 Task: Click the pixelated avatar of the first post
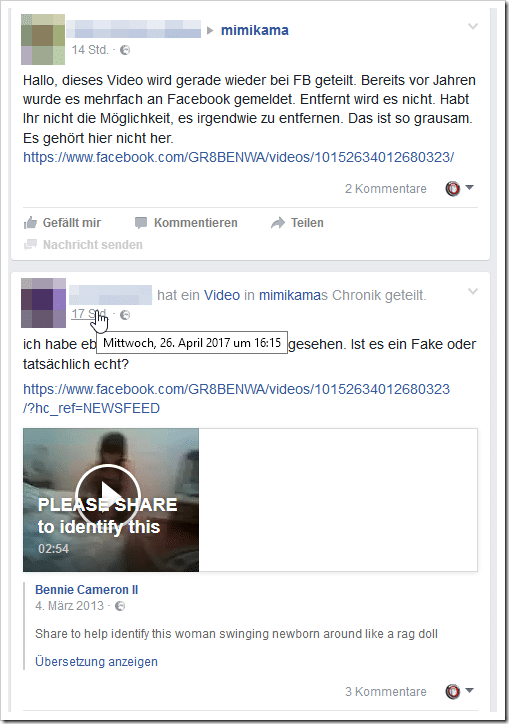point(43,39)
